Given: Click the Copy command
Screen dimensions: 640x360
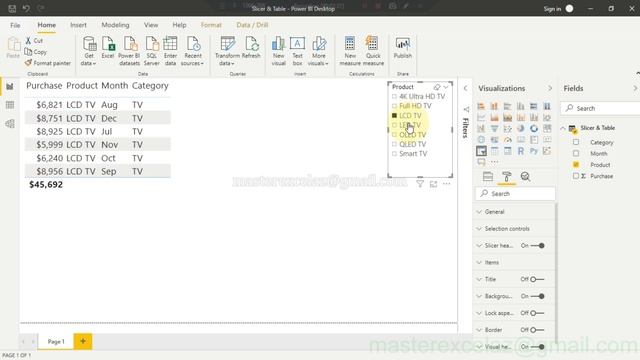Looking at the screenshot, I should click(36, 52).
